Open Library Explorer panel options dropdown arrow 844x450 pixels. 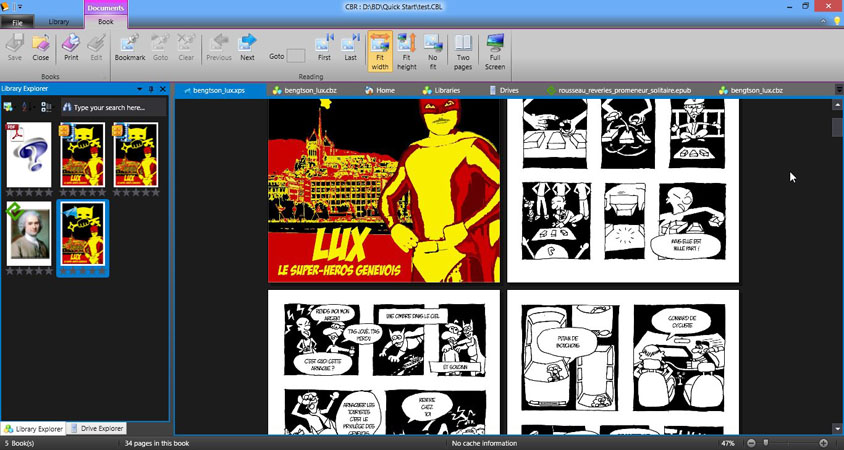[139, 89]
